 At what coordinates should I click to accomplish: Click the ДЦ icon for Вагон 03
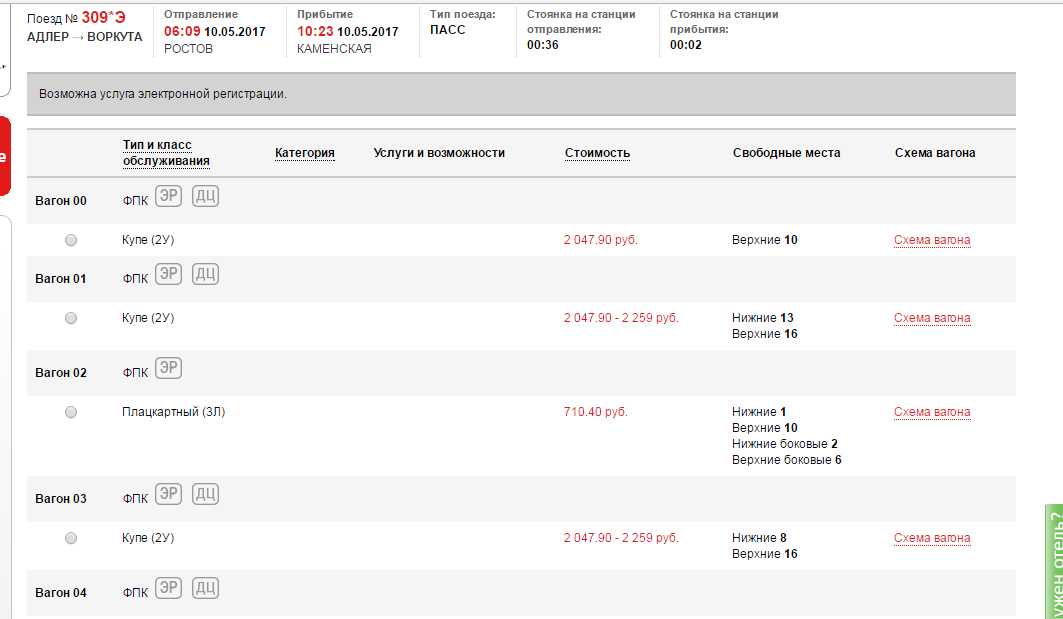pos(205,494)
